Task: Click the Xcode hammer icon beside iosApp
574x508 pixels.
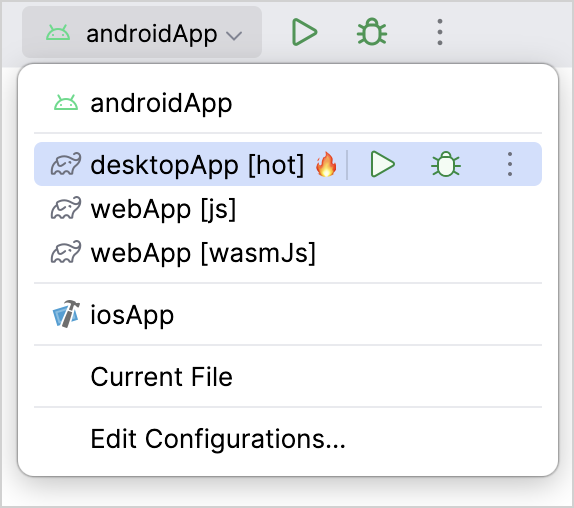Action: 66,314
